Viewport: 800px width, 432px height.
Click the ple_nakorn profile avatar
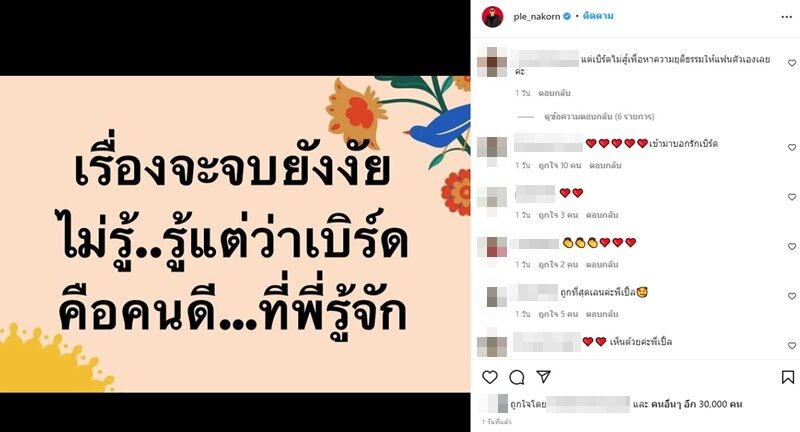click(493, 17)
